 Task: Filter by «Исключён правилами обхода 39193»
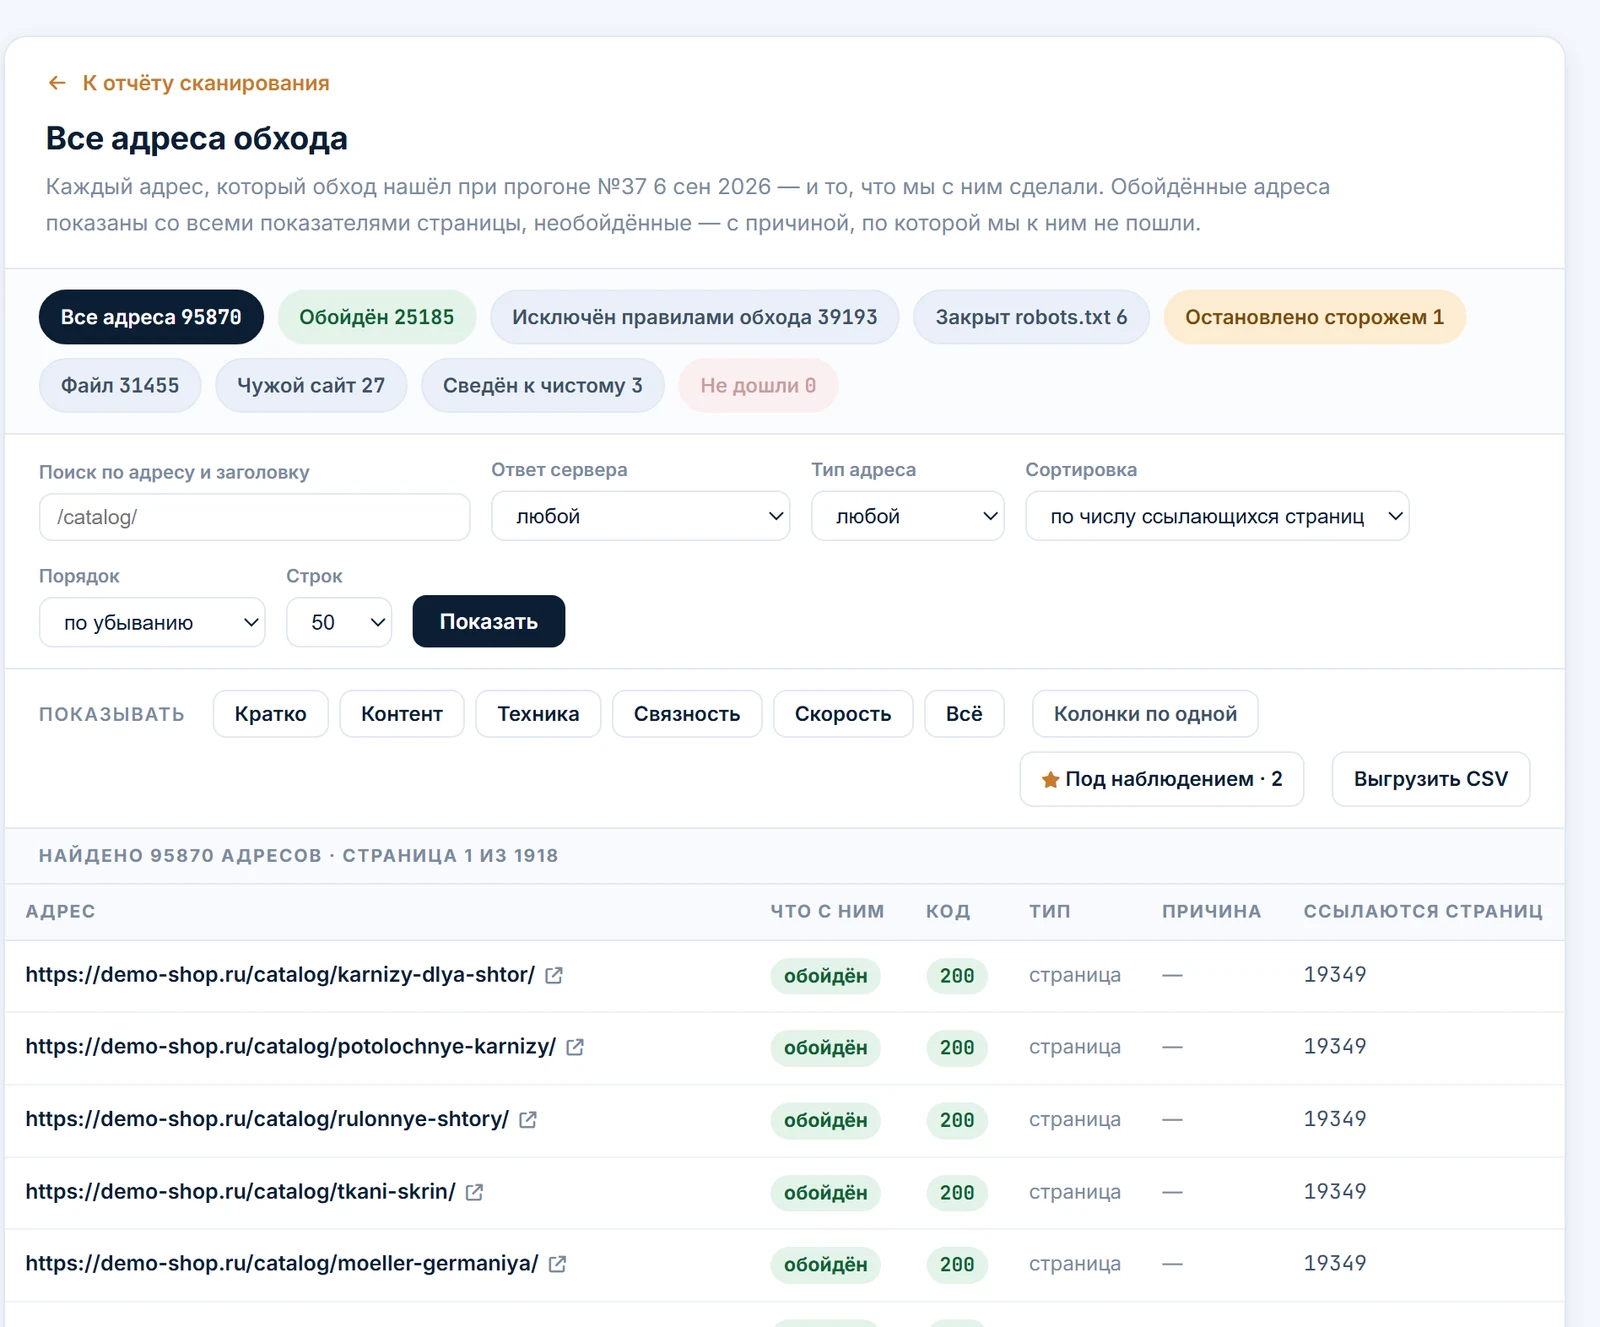695,317
